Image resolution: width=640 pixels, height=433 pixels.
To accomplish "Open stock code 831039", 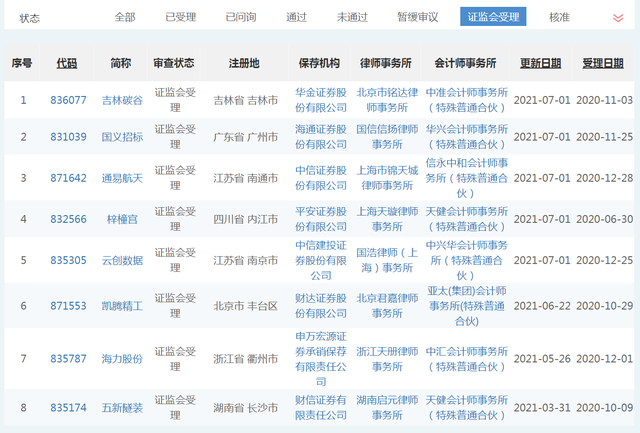I will [68, 137].
